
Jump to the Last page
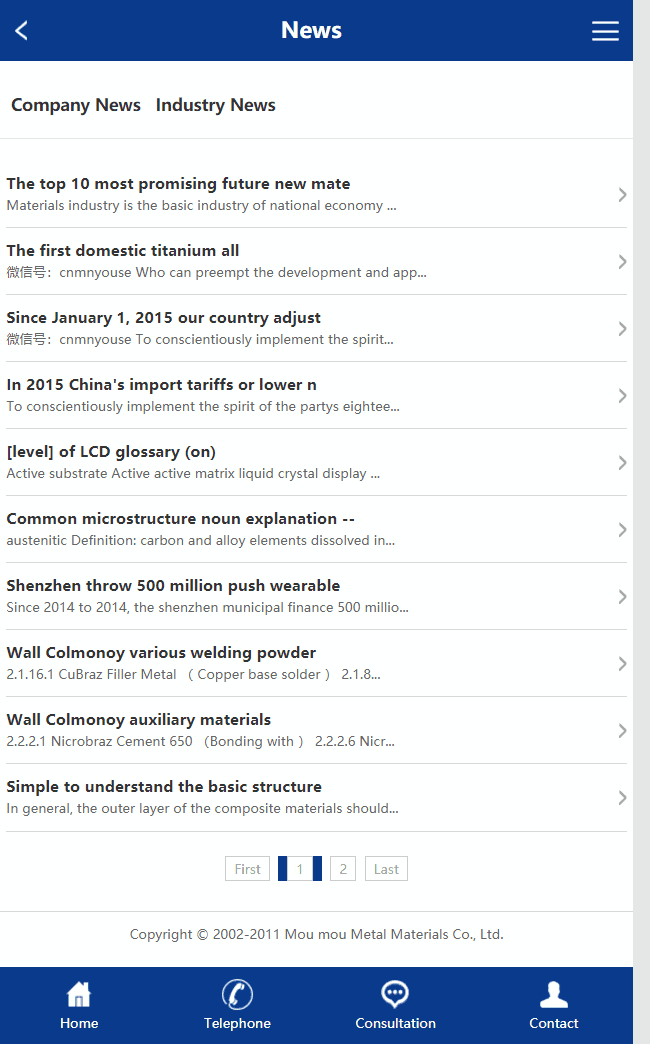386,869
